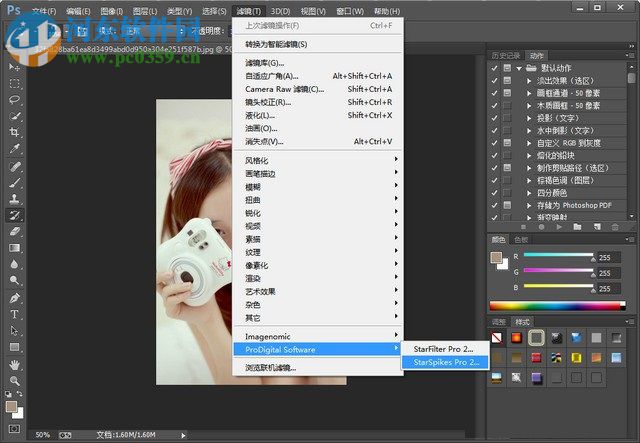
Task: Delete action trash icon
Action: (x=615, y=227)
